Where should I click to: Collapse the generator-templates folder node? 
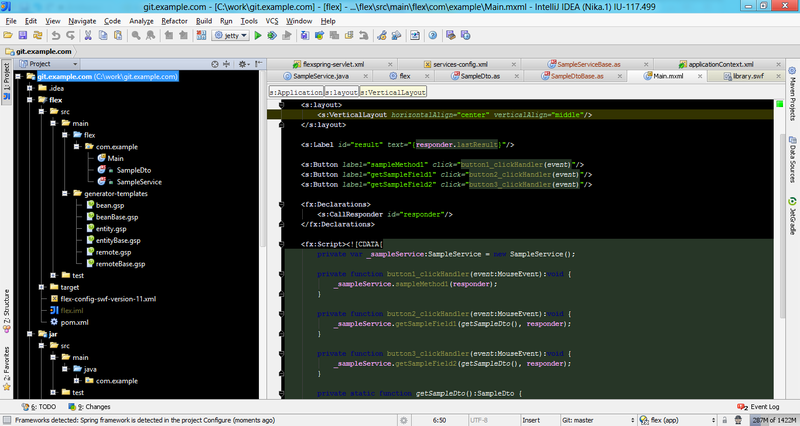point(65,193)
